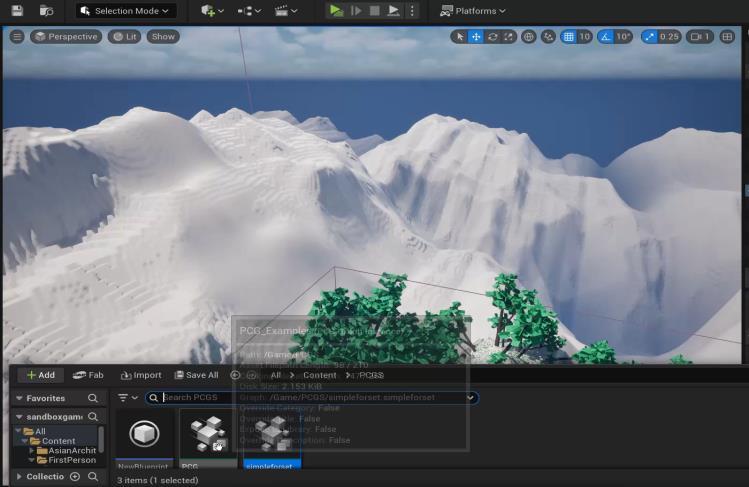Image resolution: width=749 pixels, height=487 pixels.
Task: Open the browse content icon next to save
Action: click(46, 11)
